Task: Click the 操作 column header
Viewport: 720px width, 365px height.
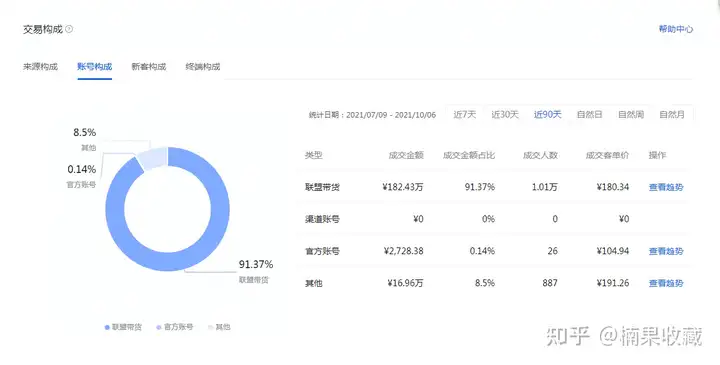Action: tap(657, 155)
